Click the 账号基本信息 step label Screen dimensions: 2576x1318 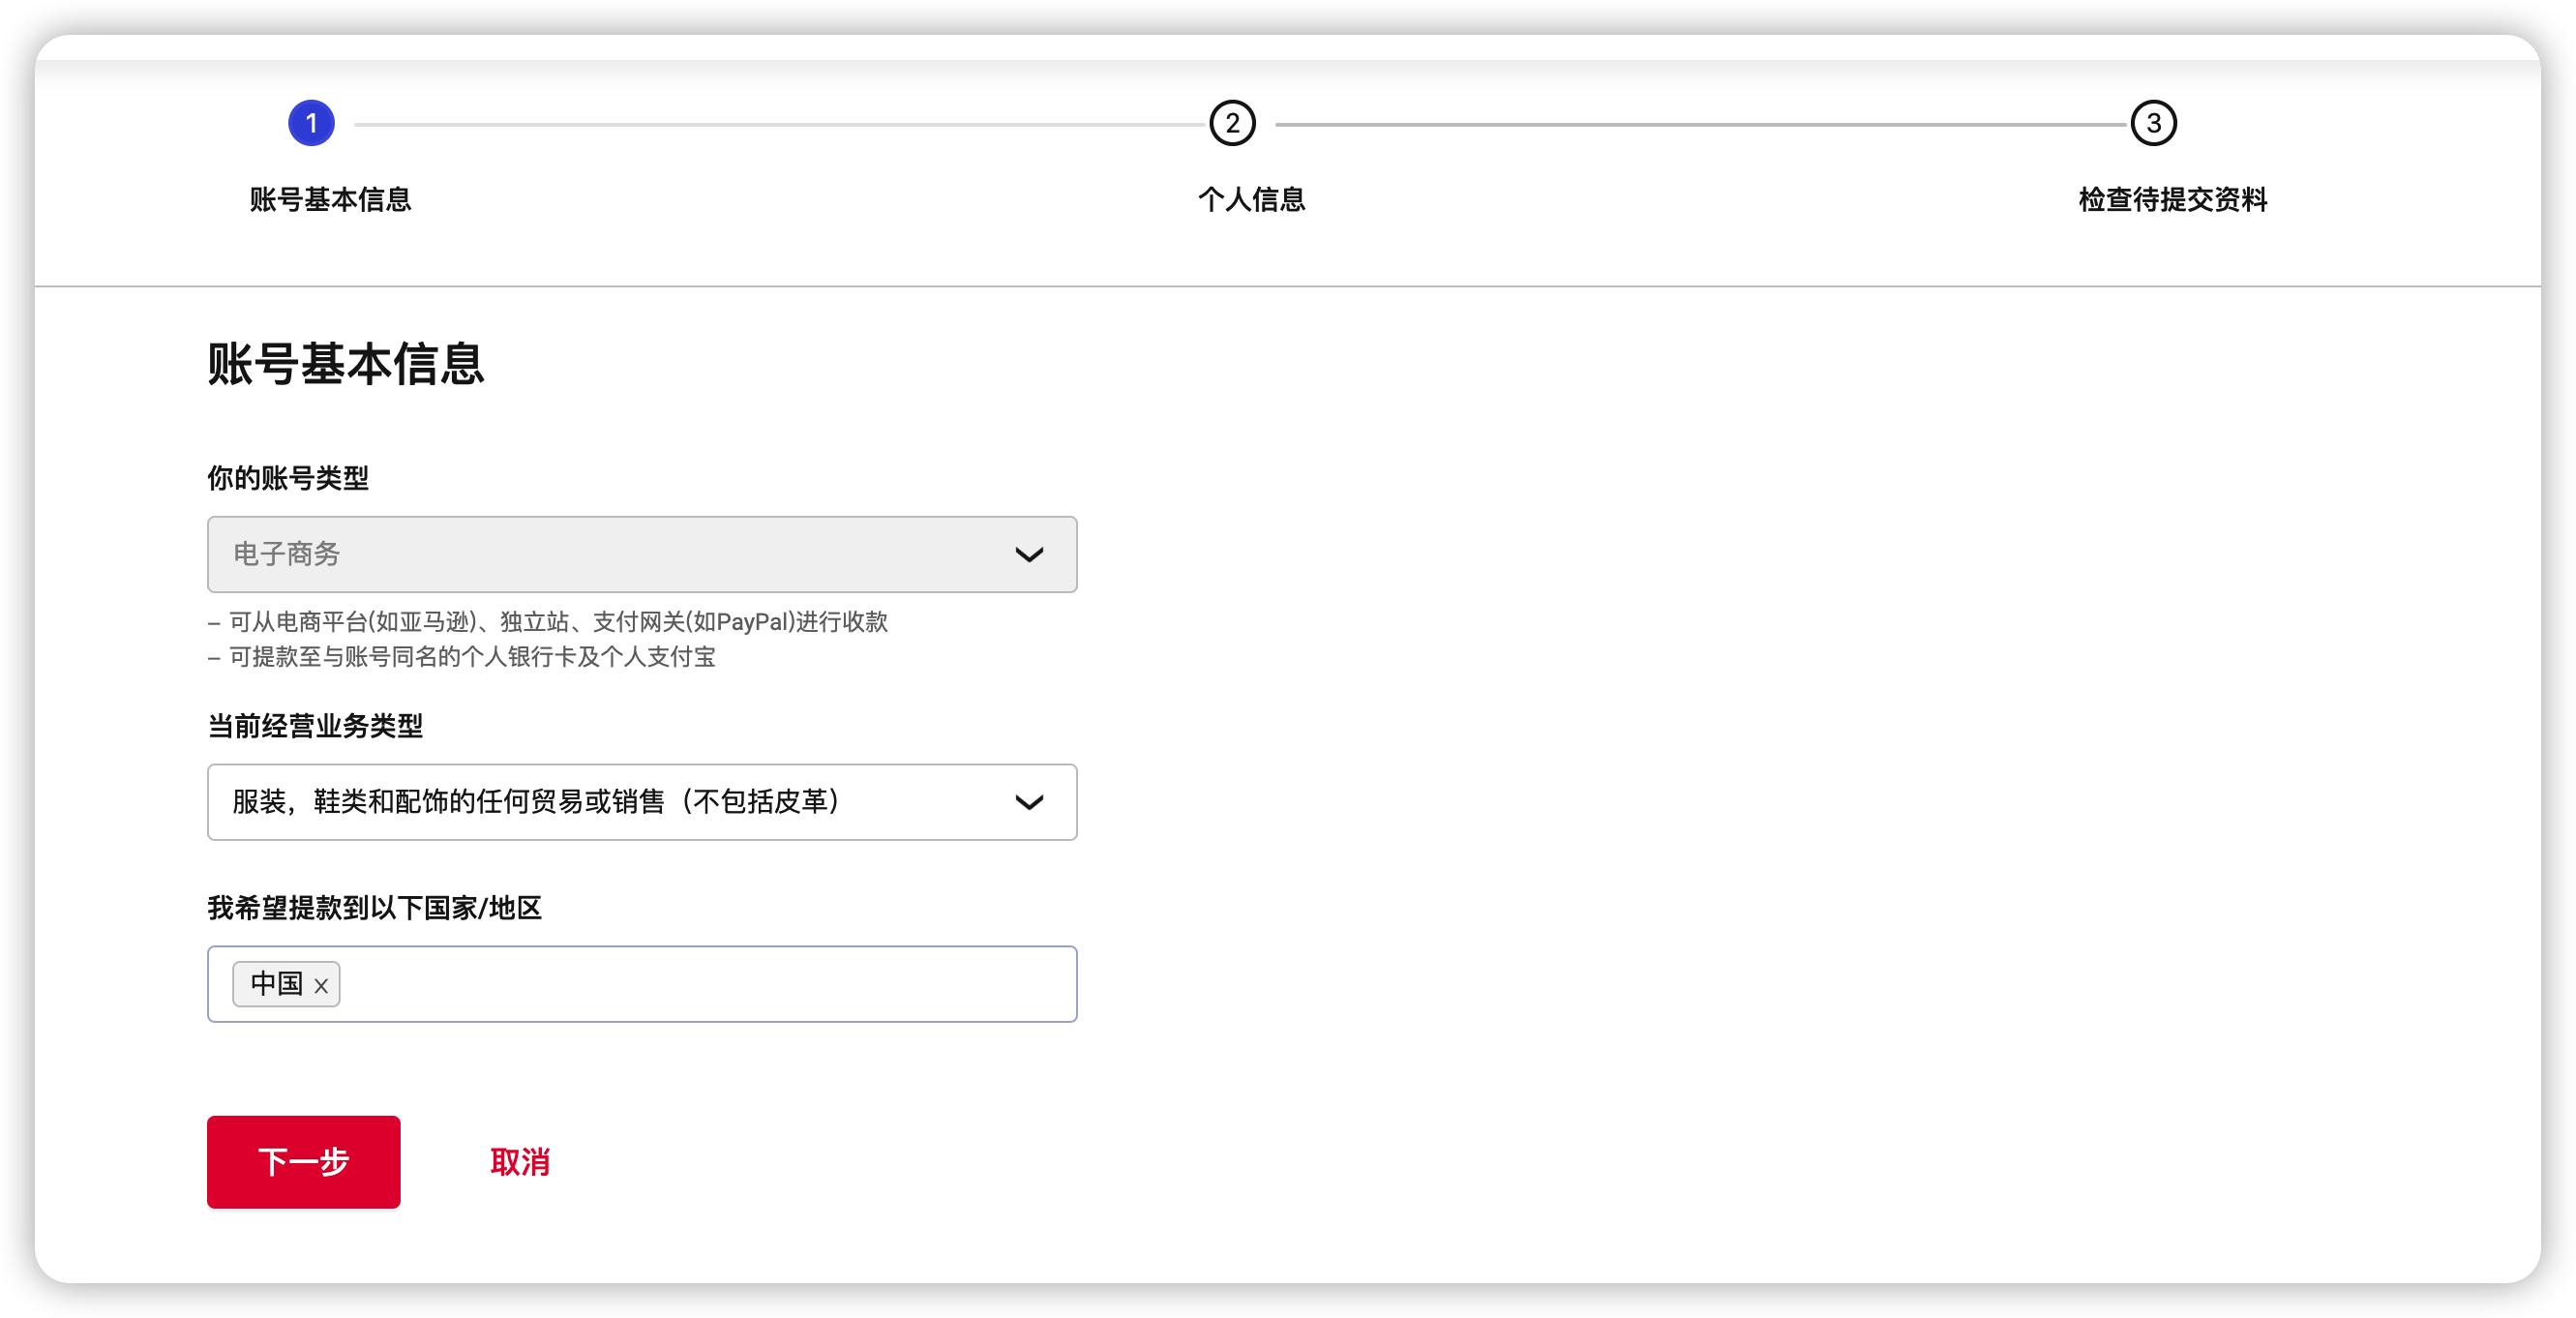[x=331, y=200]
